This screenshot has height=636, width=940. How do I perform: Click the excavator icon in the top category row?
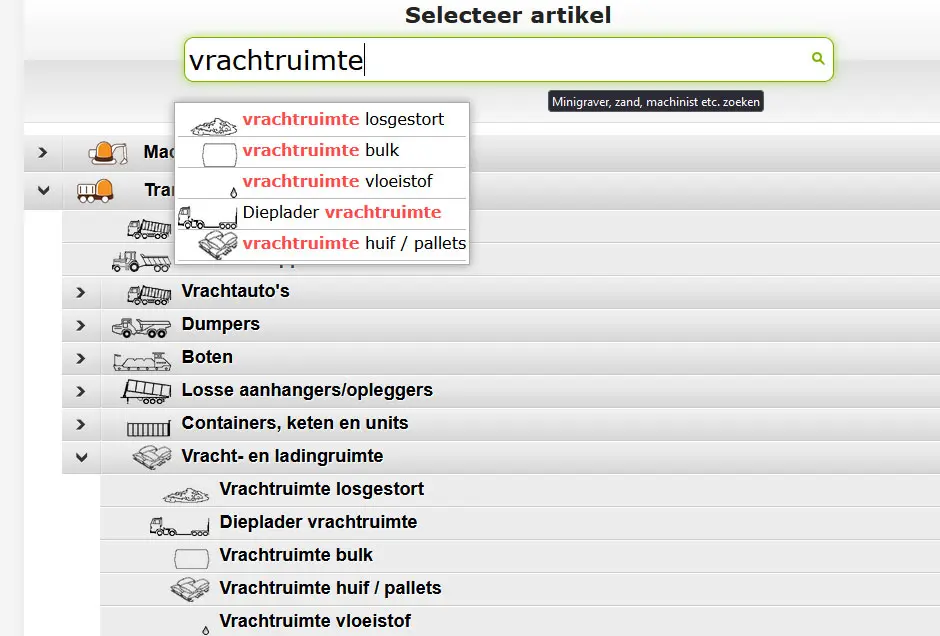[107, 152]
